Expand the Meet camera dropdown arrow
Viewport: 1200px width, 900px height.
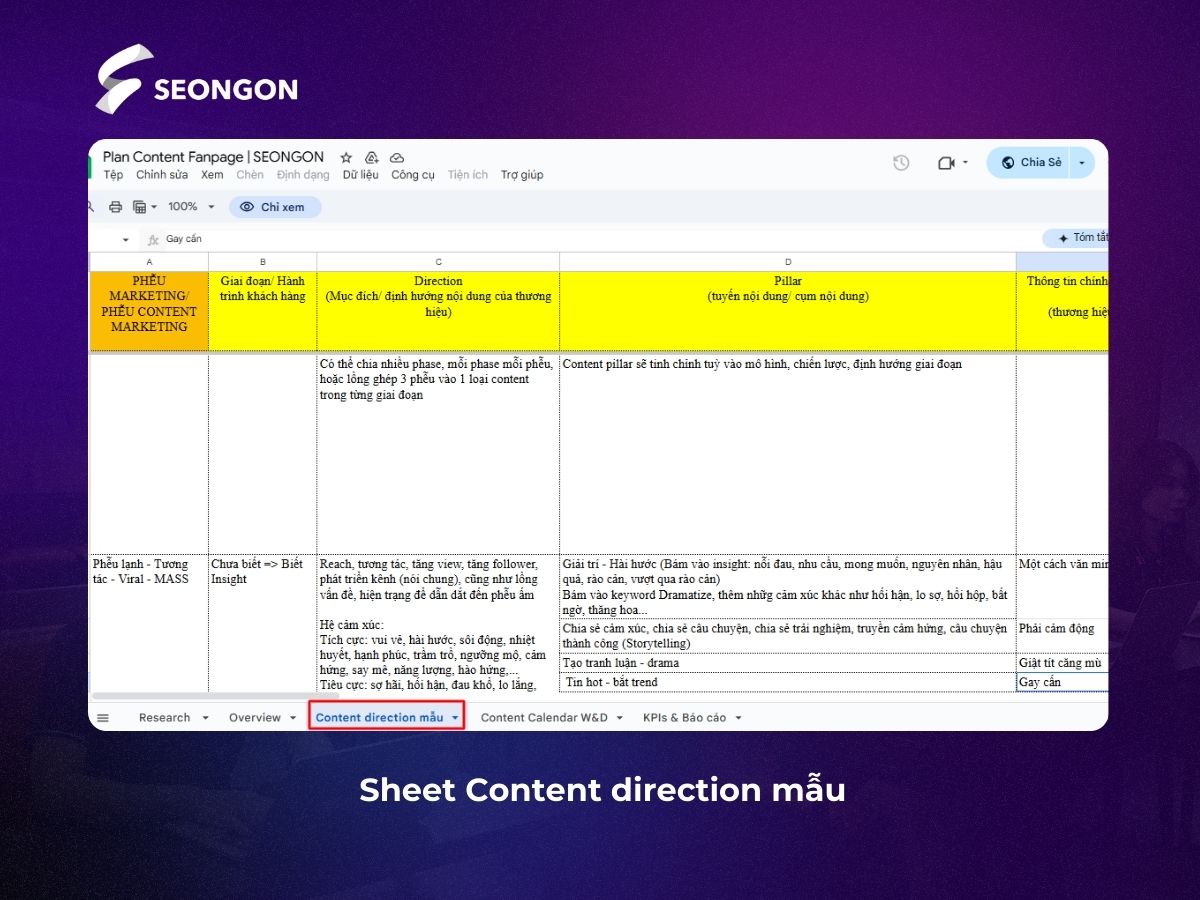pyautogui.click(x=966, y=163)
